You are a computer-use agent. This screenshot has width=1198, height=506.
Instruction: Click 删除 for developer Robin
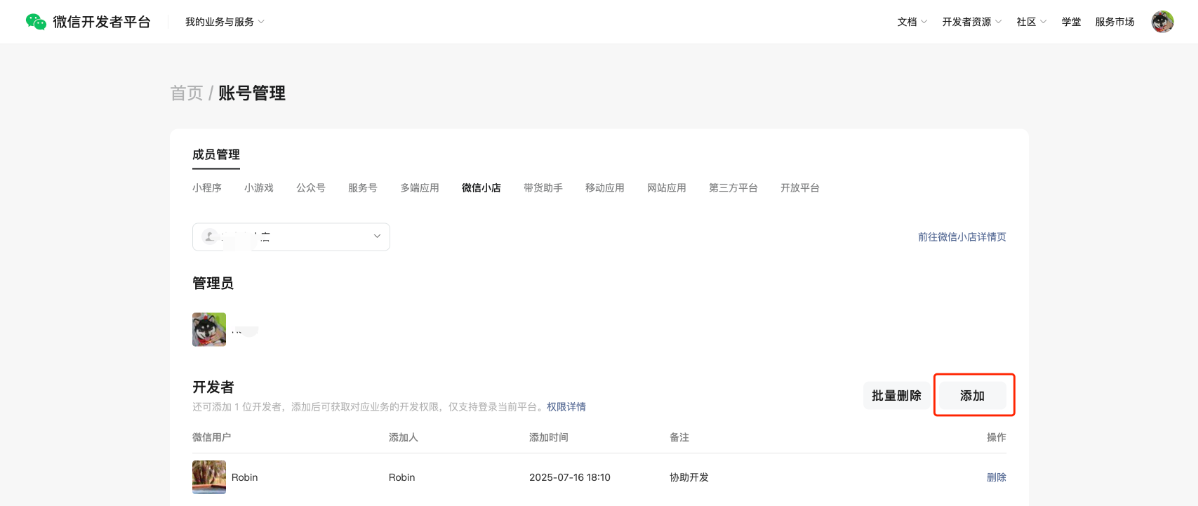[x=996, y=478]
